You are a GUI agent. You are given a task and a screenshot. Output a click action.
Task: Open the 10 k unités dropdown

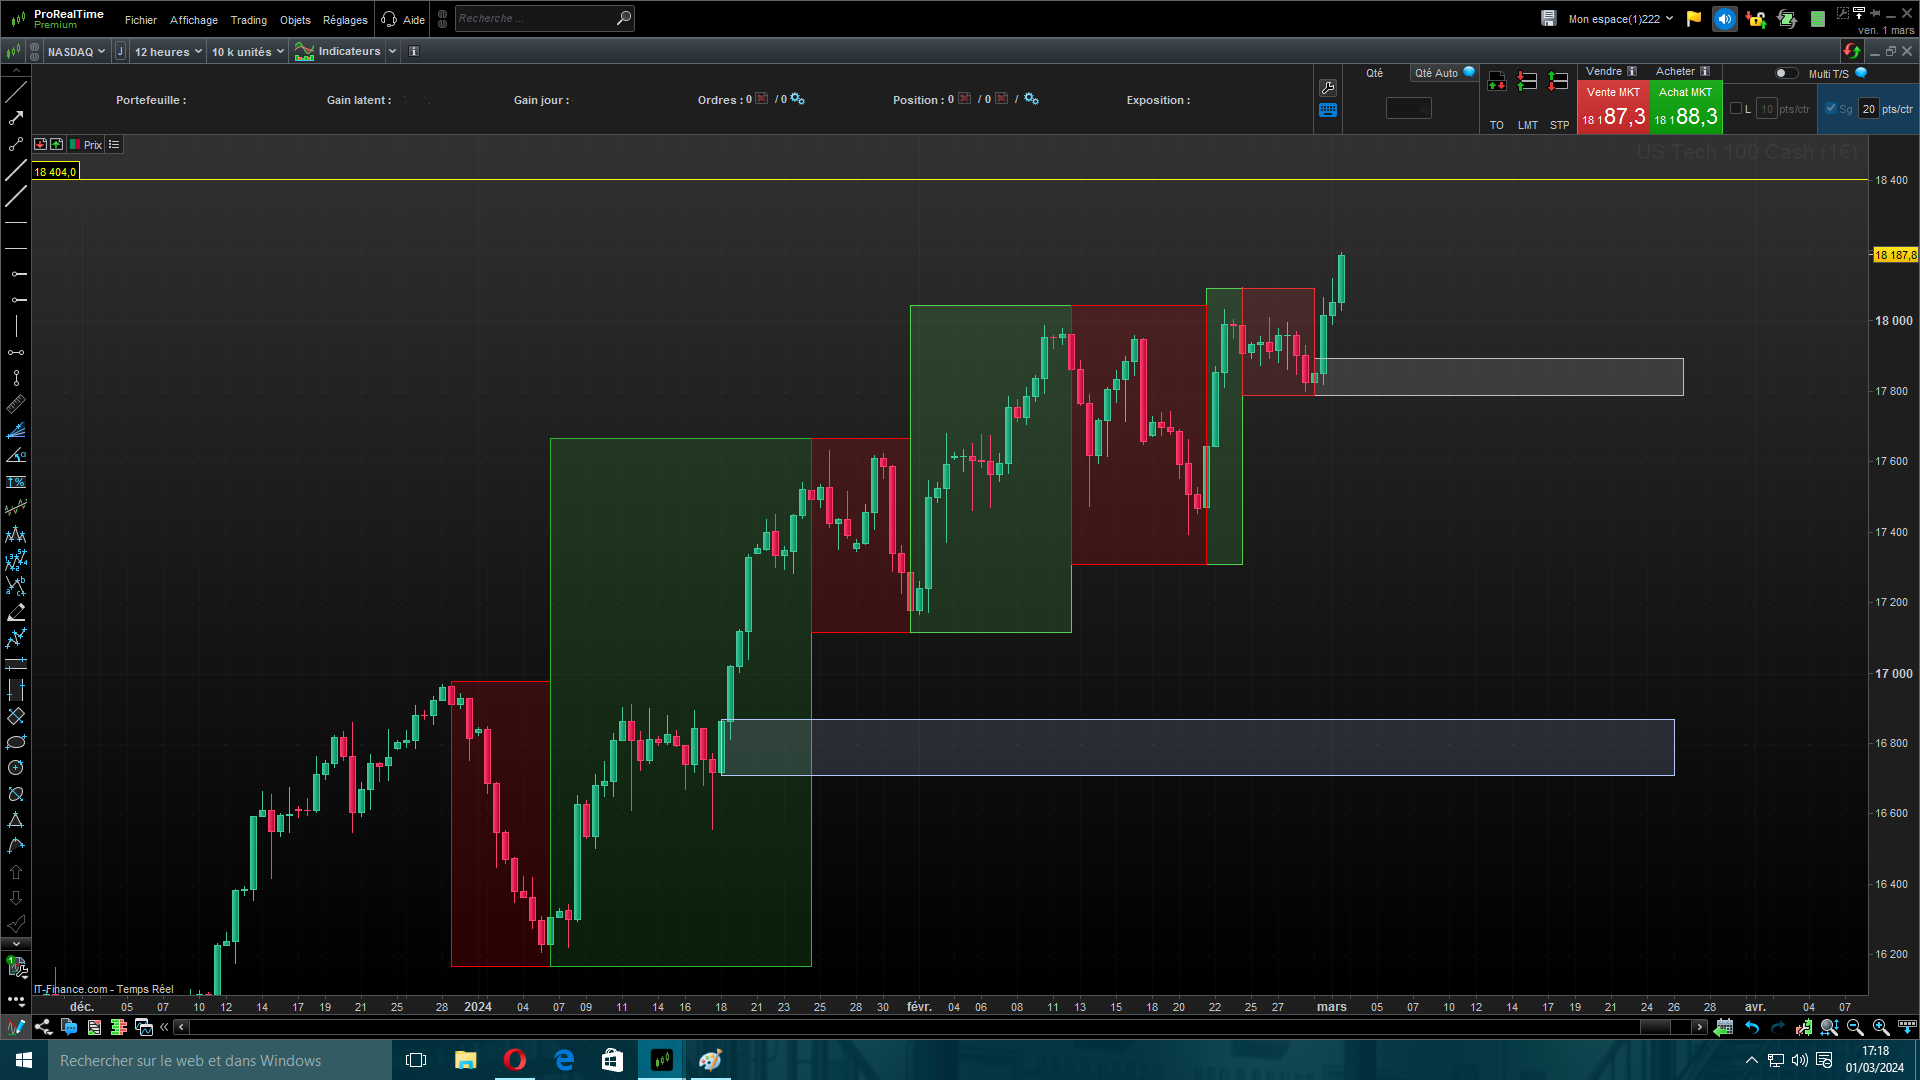coord(247,52)
